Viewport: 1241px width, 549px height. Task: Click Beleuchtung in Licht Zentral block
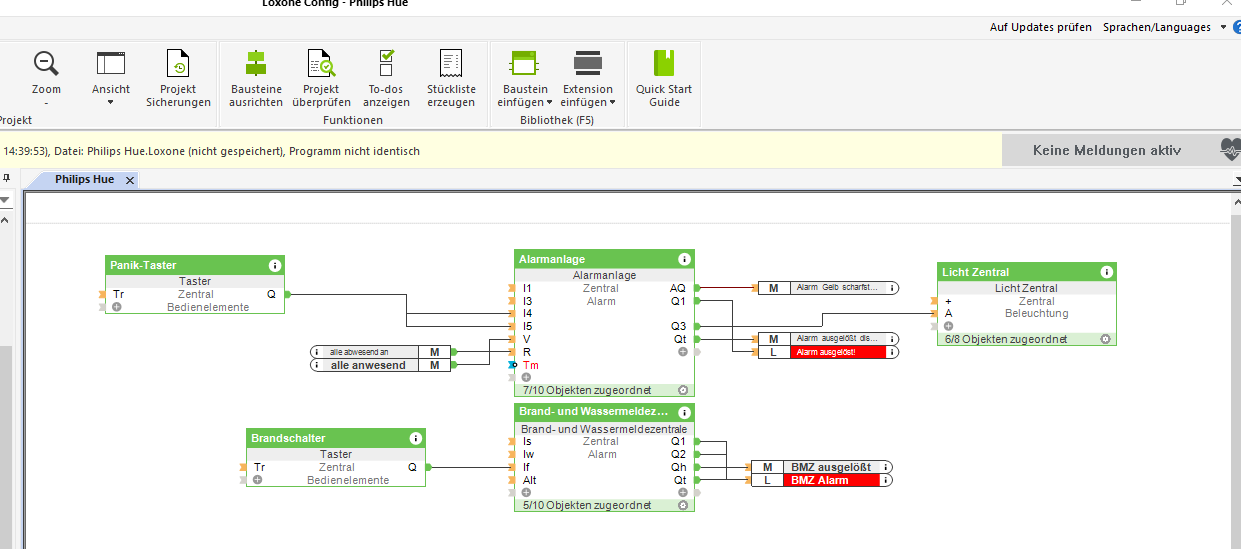(x=1037, y=313)
